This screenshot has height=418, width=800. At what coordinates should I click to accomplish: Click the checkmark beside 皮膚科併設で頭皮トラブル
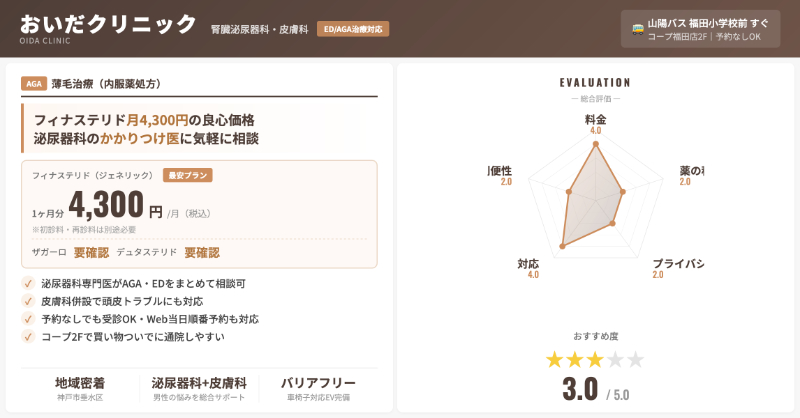click(x=28, y=301)
